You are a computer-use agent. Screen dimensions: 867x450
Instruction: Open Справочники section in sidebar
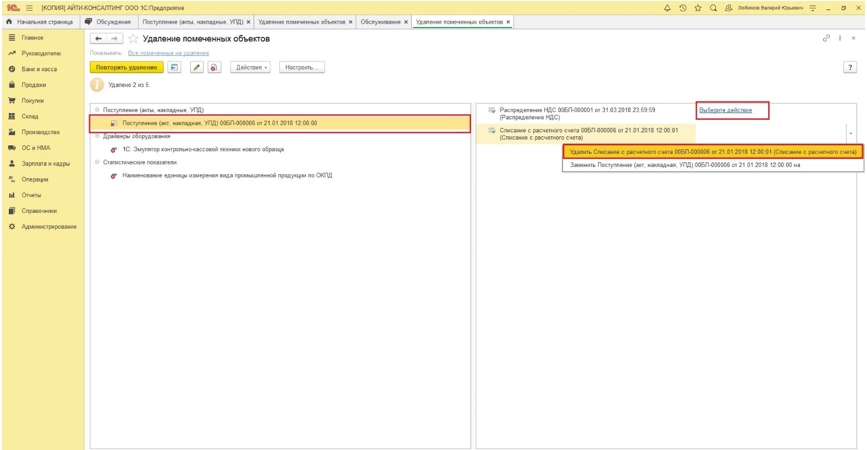(39, 211)
